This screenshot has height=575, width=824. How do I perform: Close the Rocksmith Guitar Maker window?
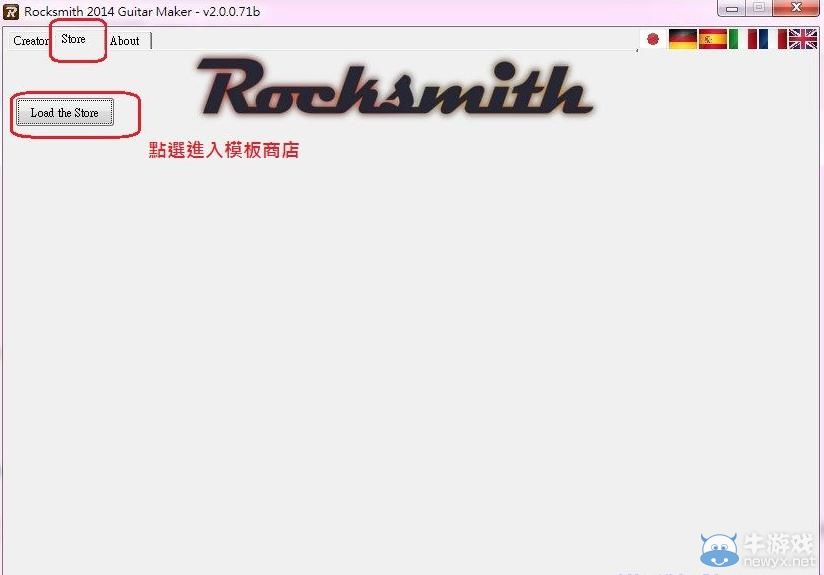(796, 8)
